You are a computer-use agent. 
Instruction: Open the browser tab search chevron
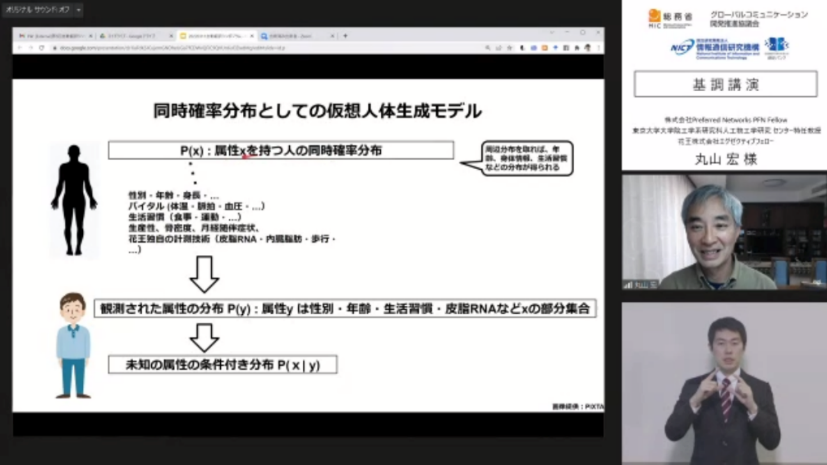tap(552, 33)
